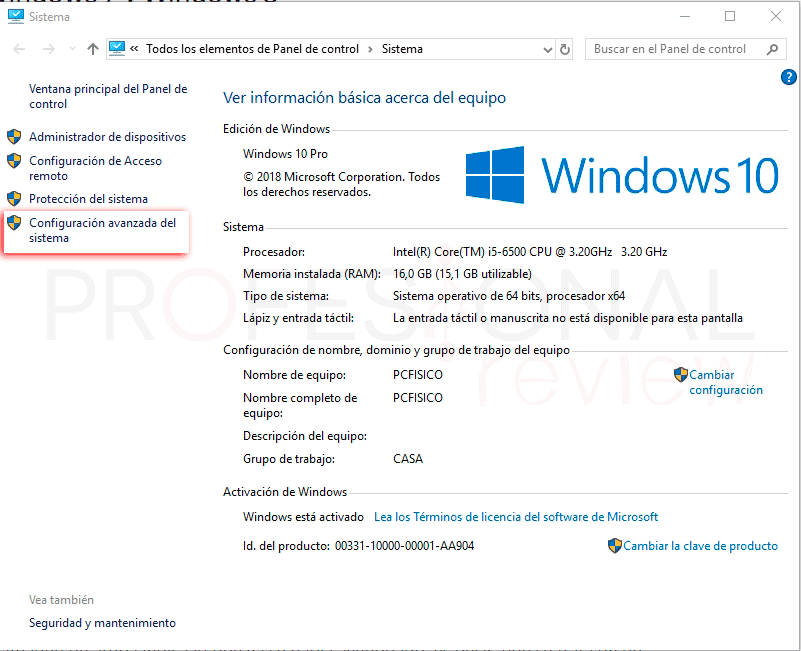The width and height of the screenshot is (801, 651).
Task: Open Protección del sistema
Action: [88, 199]
